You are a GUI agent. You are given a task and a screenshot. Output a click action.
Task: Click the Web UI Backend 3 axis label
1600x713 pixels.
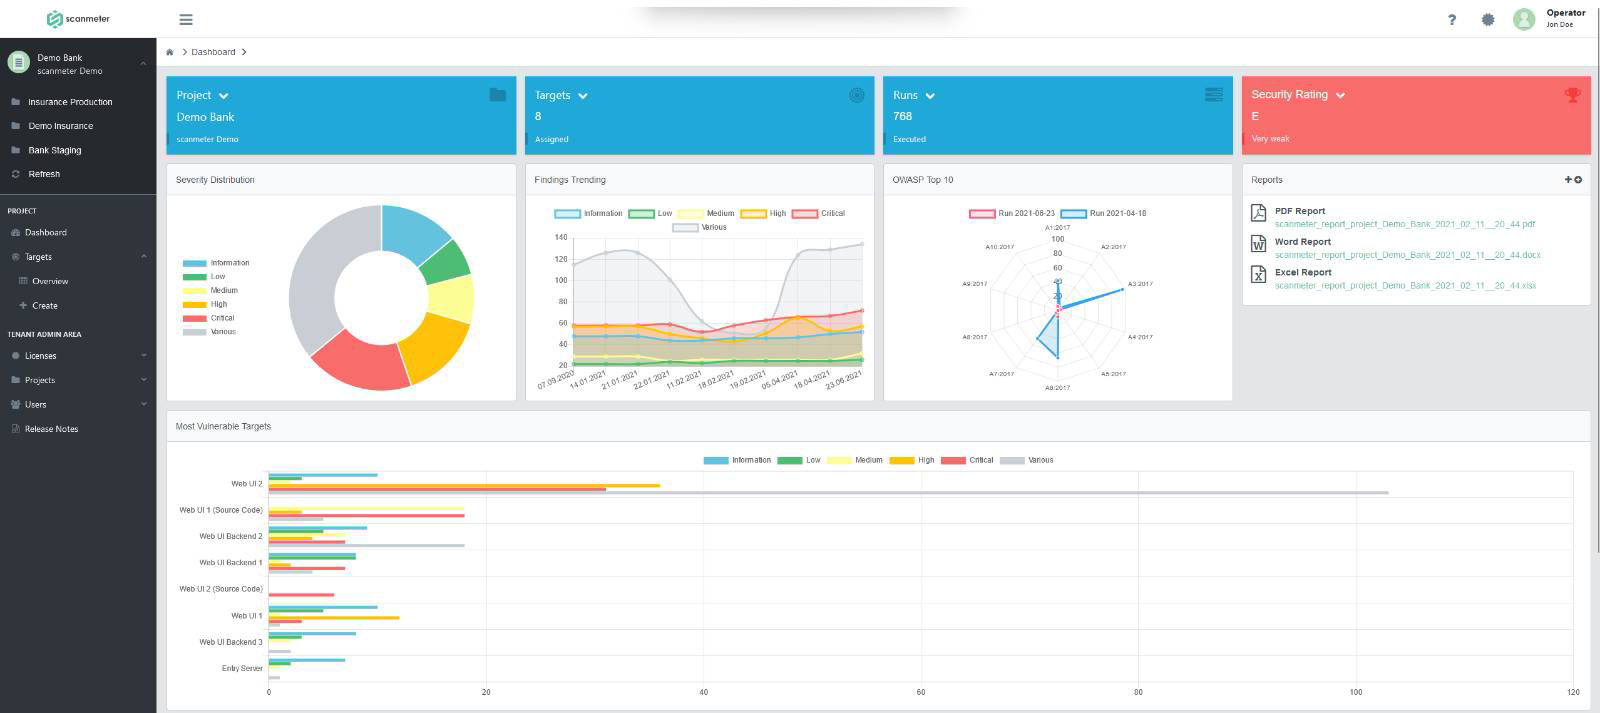click(x=231, y=642)
